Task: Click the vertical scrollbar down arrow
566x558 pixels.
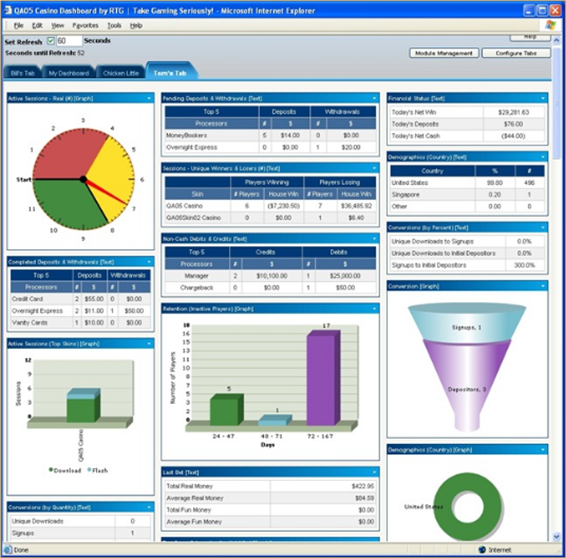Action: point(556,537)
